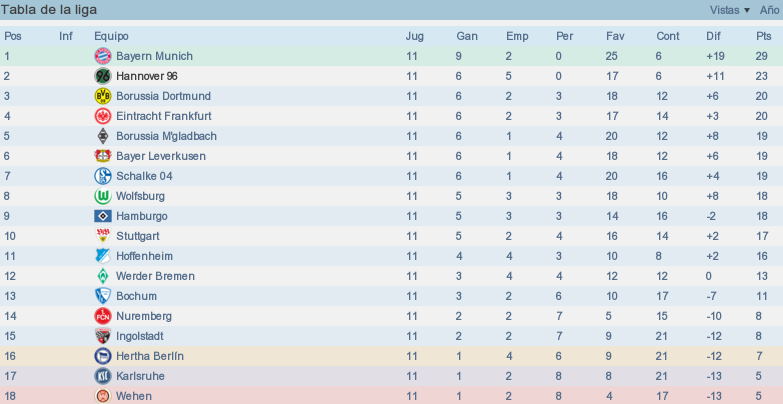Sort table by Pts column header
Viewport: 783px width, 404px height.
[764, 36]
